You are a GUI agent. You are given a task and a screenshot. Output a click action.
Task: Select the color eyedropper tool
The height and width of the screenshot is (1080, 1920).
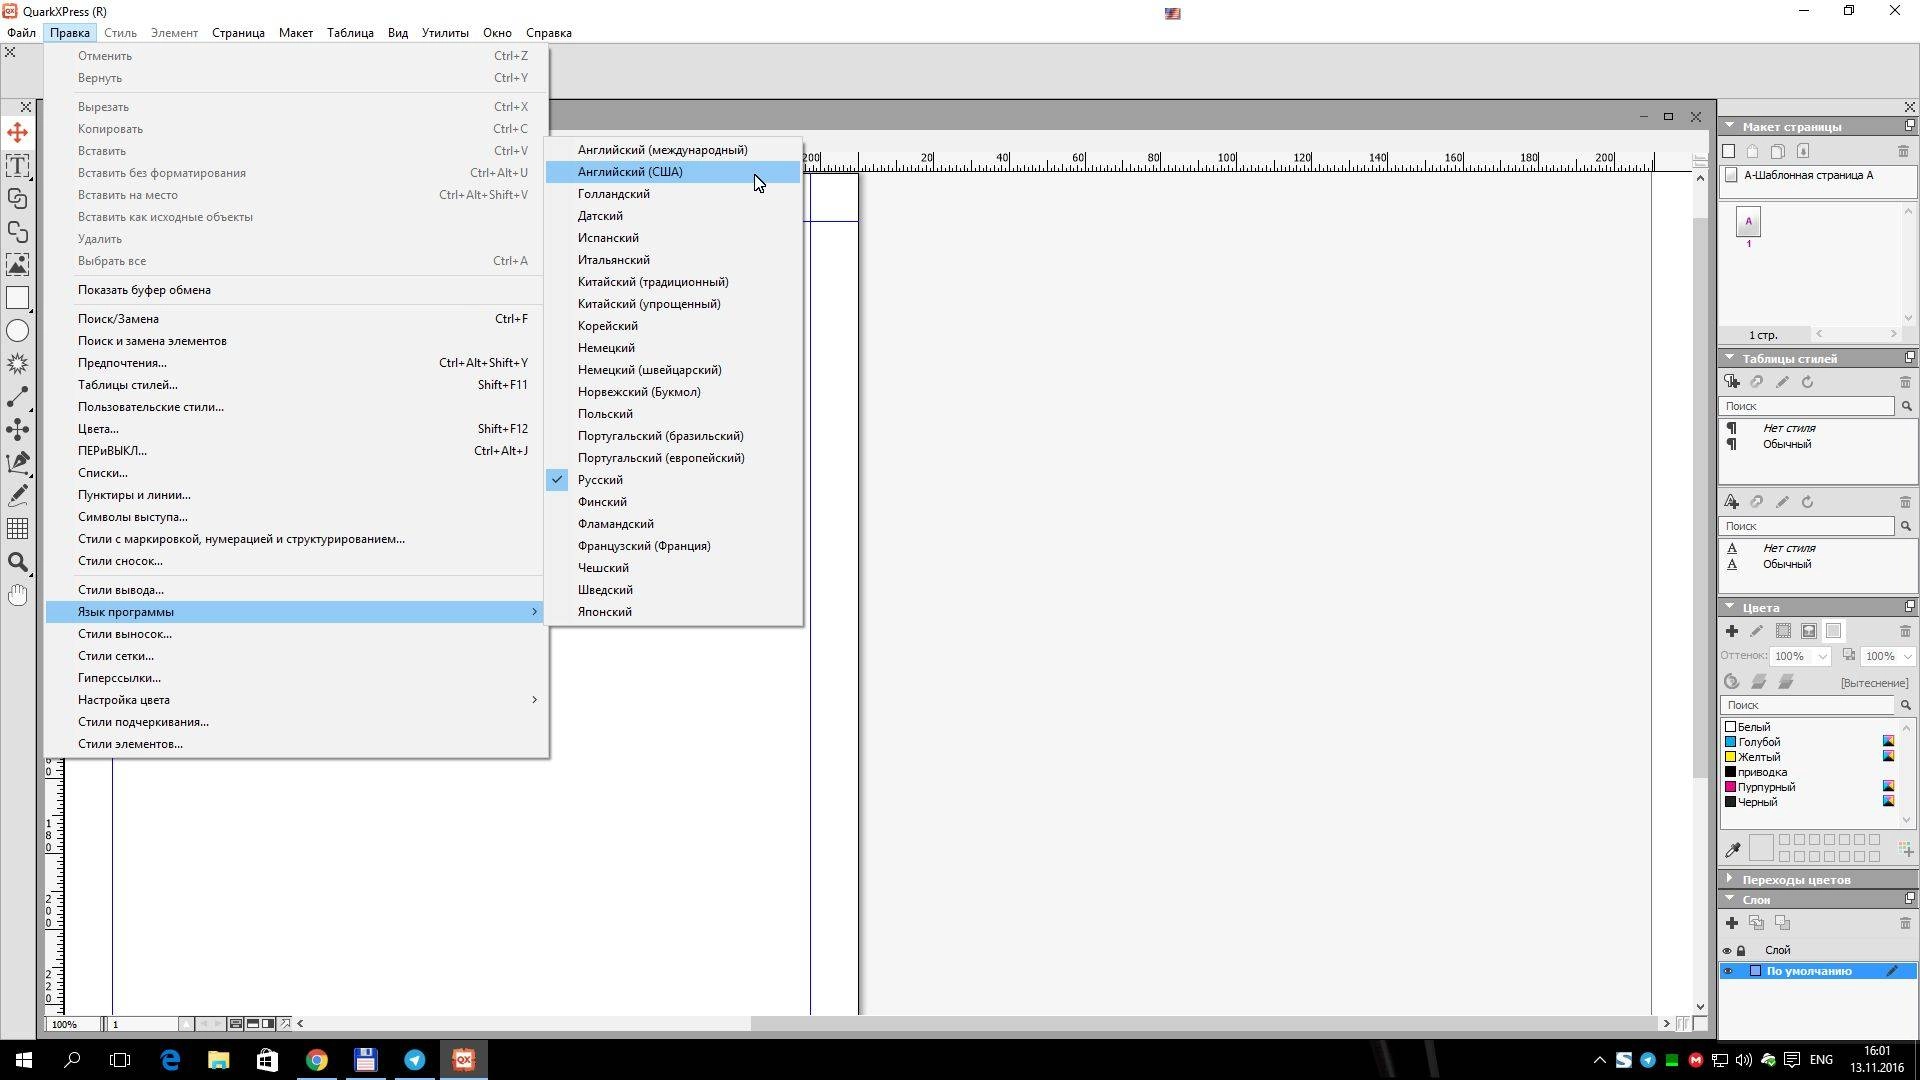point(1733,849)
